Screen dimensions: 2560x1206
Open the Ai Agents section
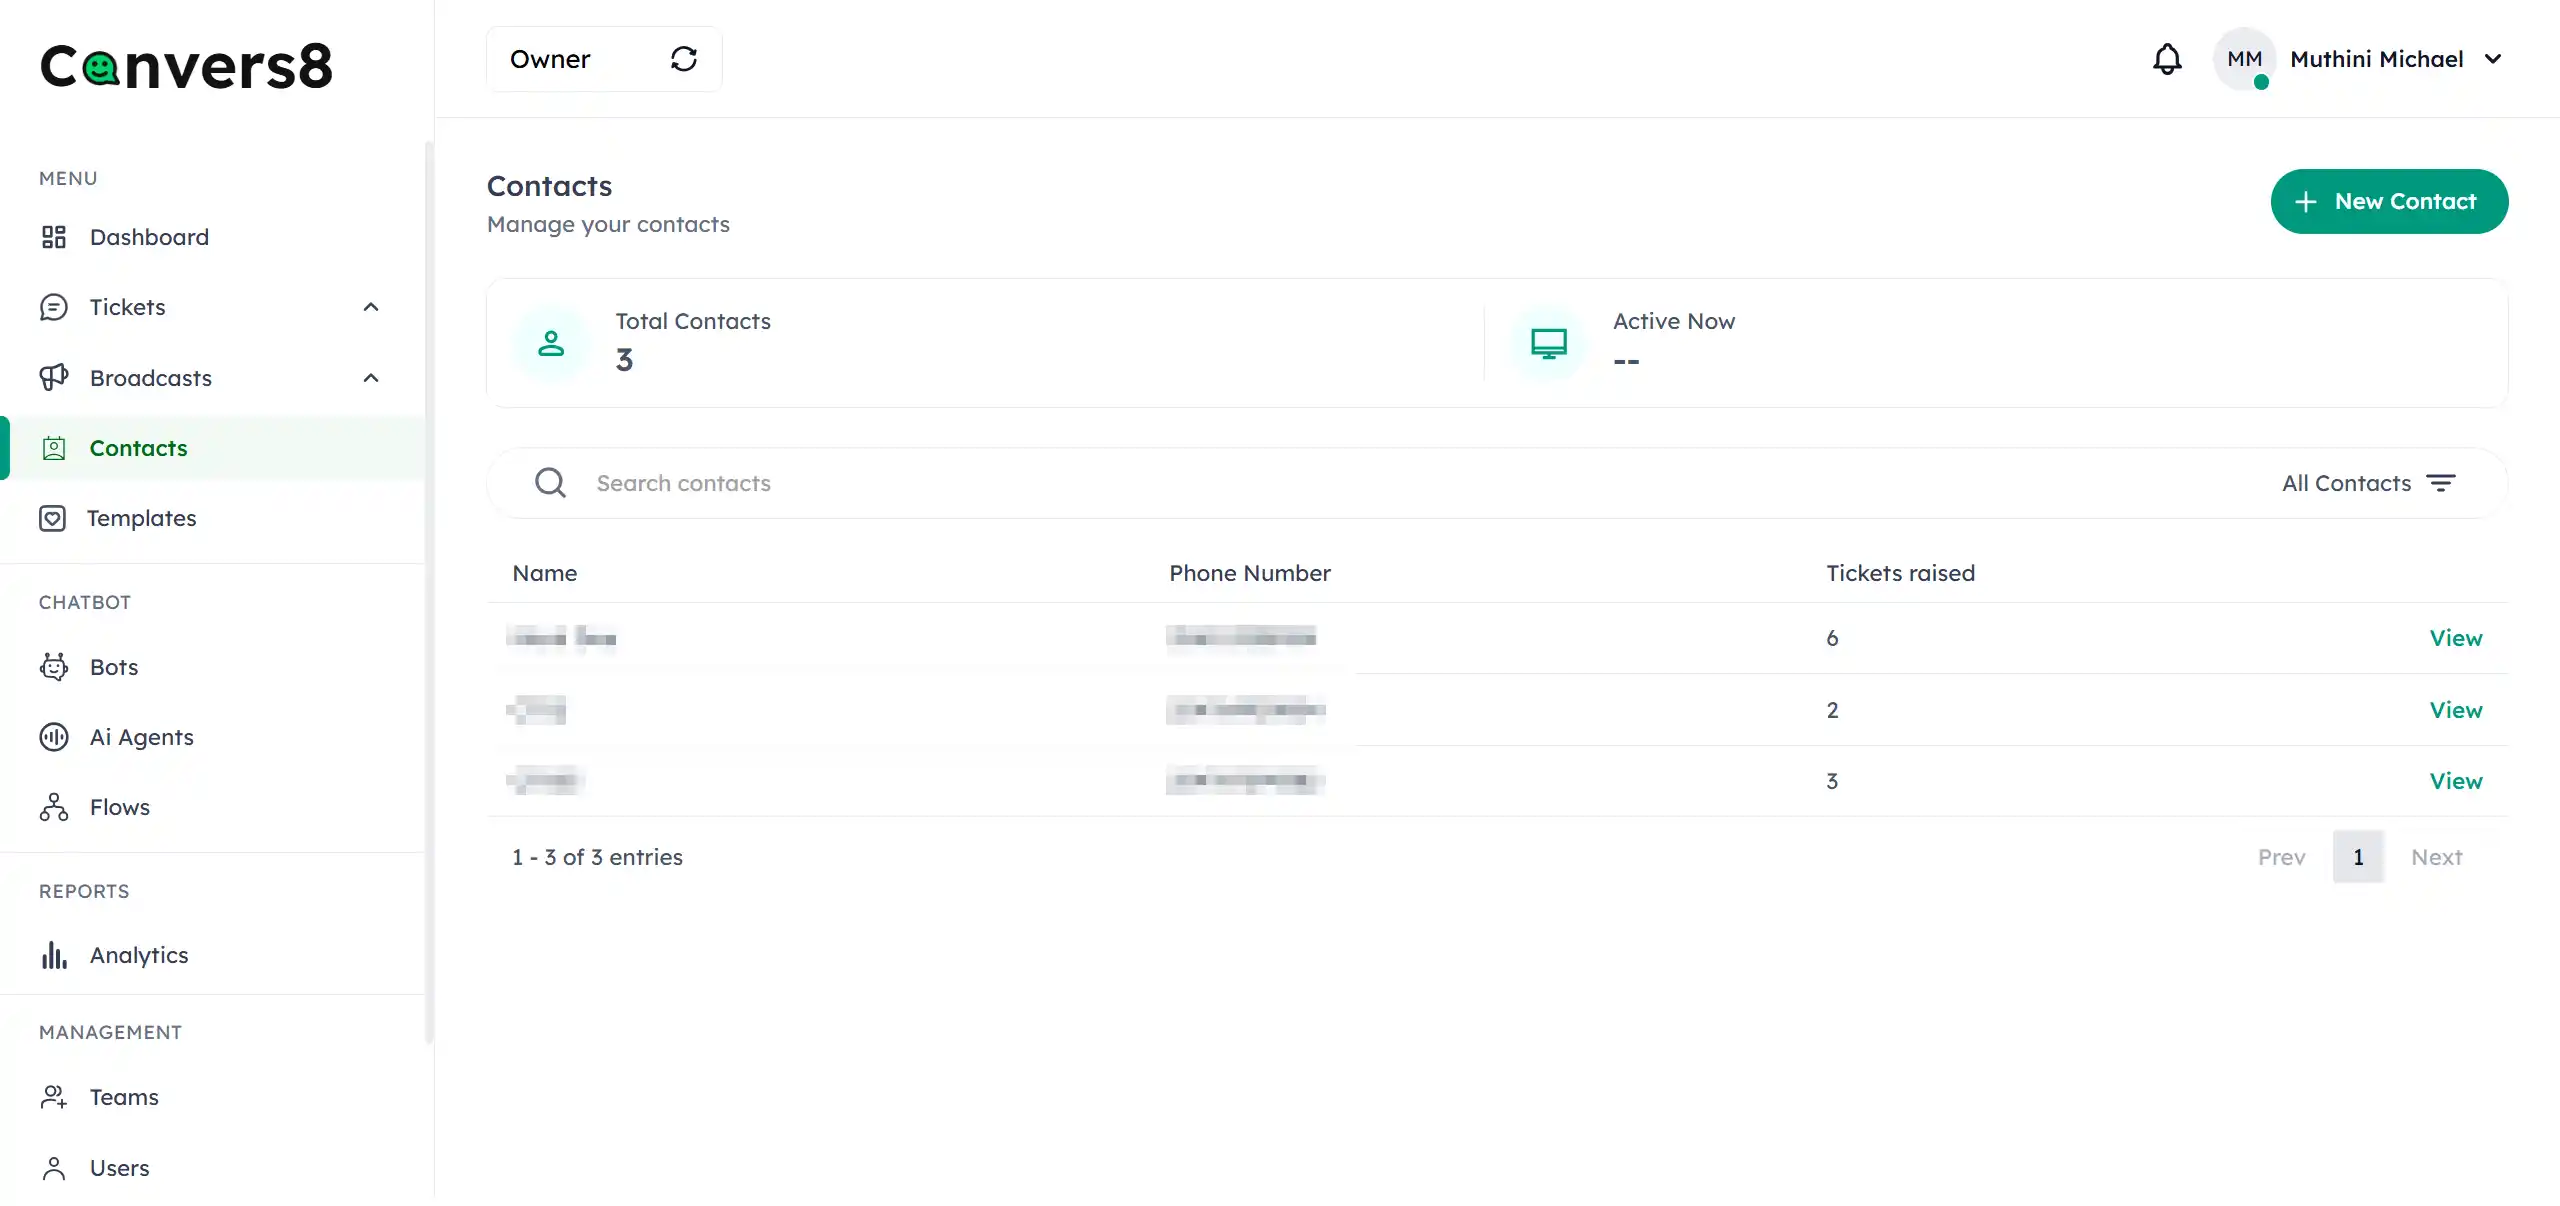(141, 737)
